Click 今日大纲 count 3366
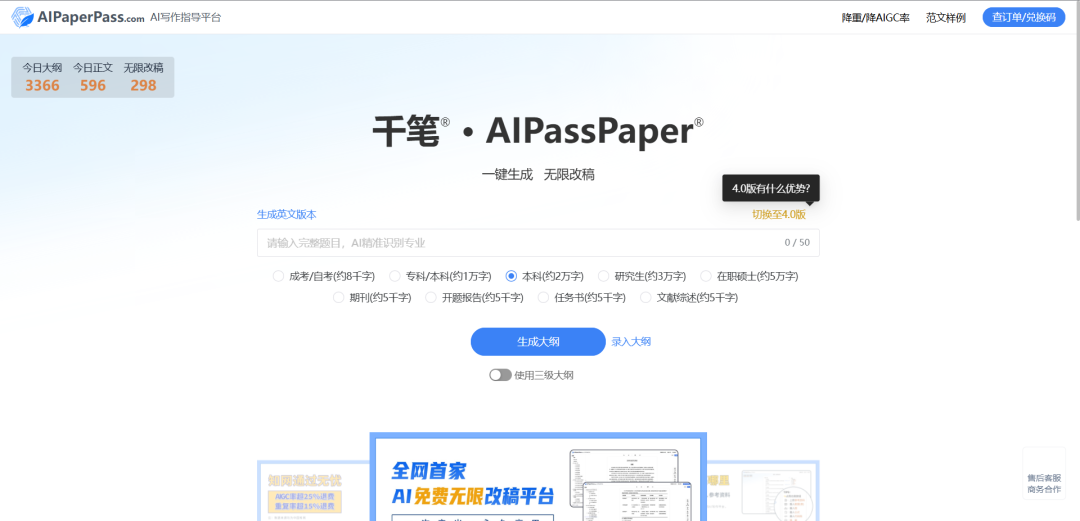Image resolution: width=1080 pixels, height=521 pixels. [43, 85]
